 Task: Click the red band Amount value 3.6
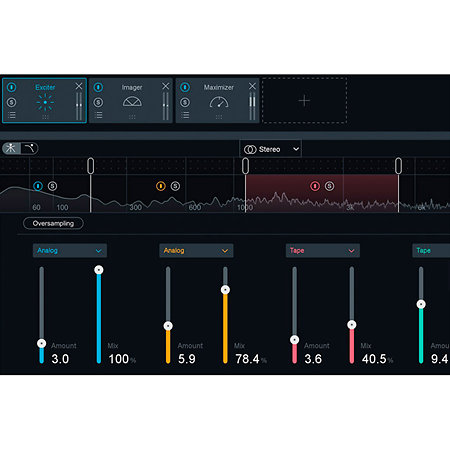pyautogui.click(x=313, y=359)
